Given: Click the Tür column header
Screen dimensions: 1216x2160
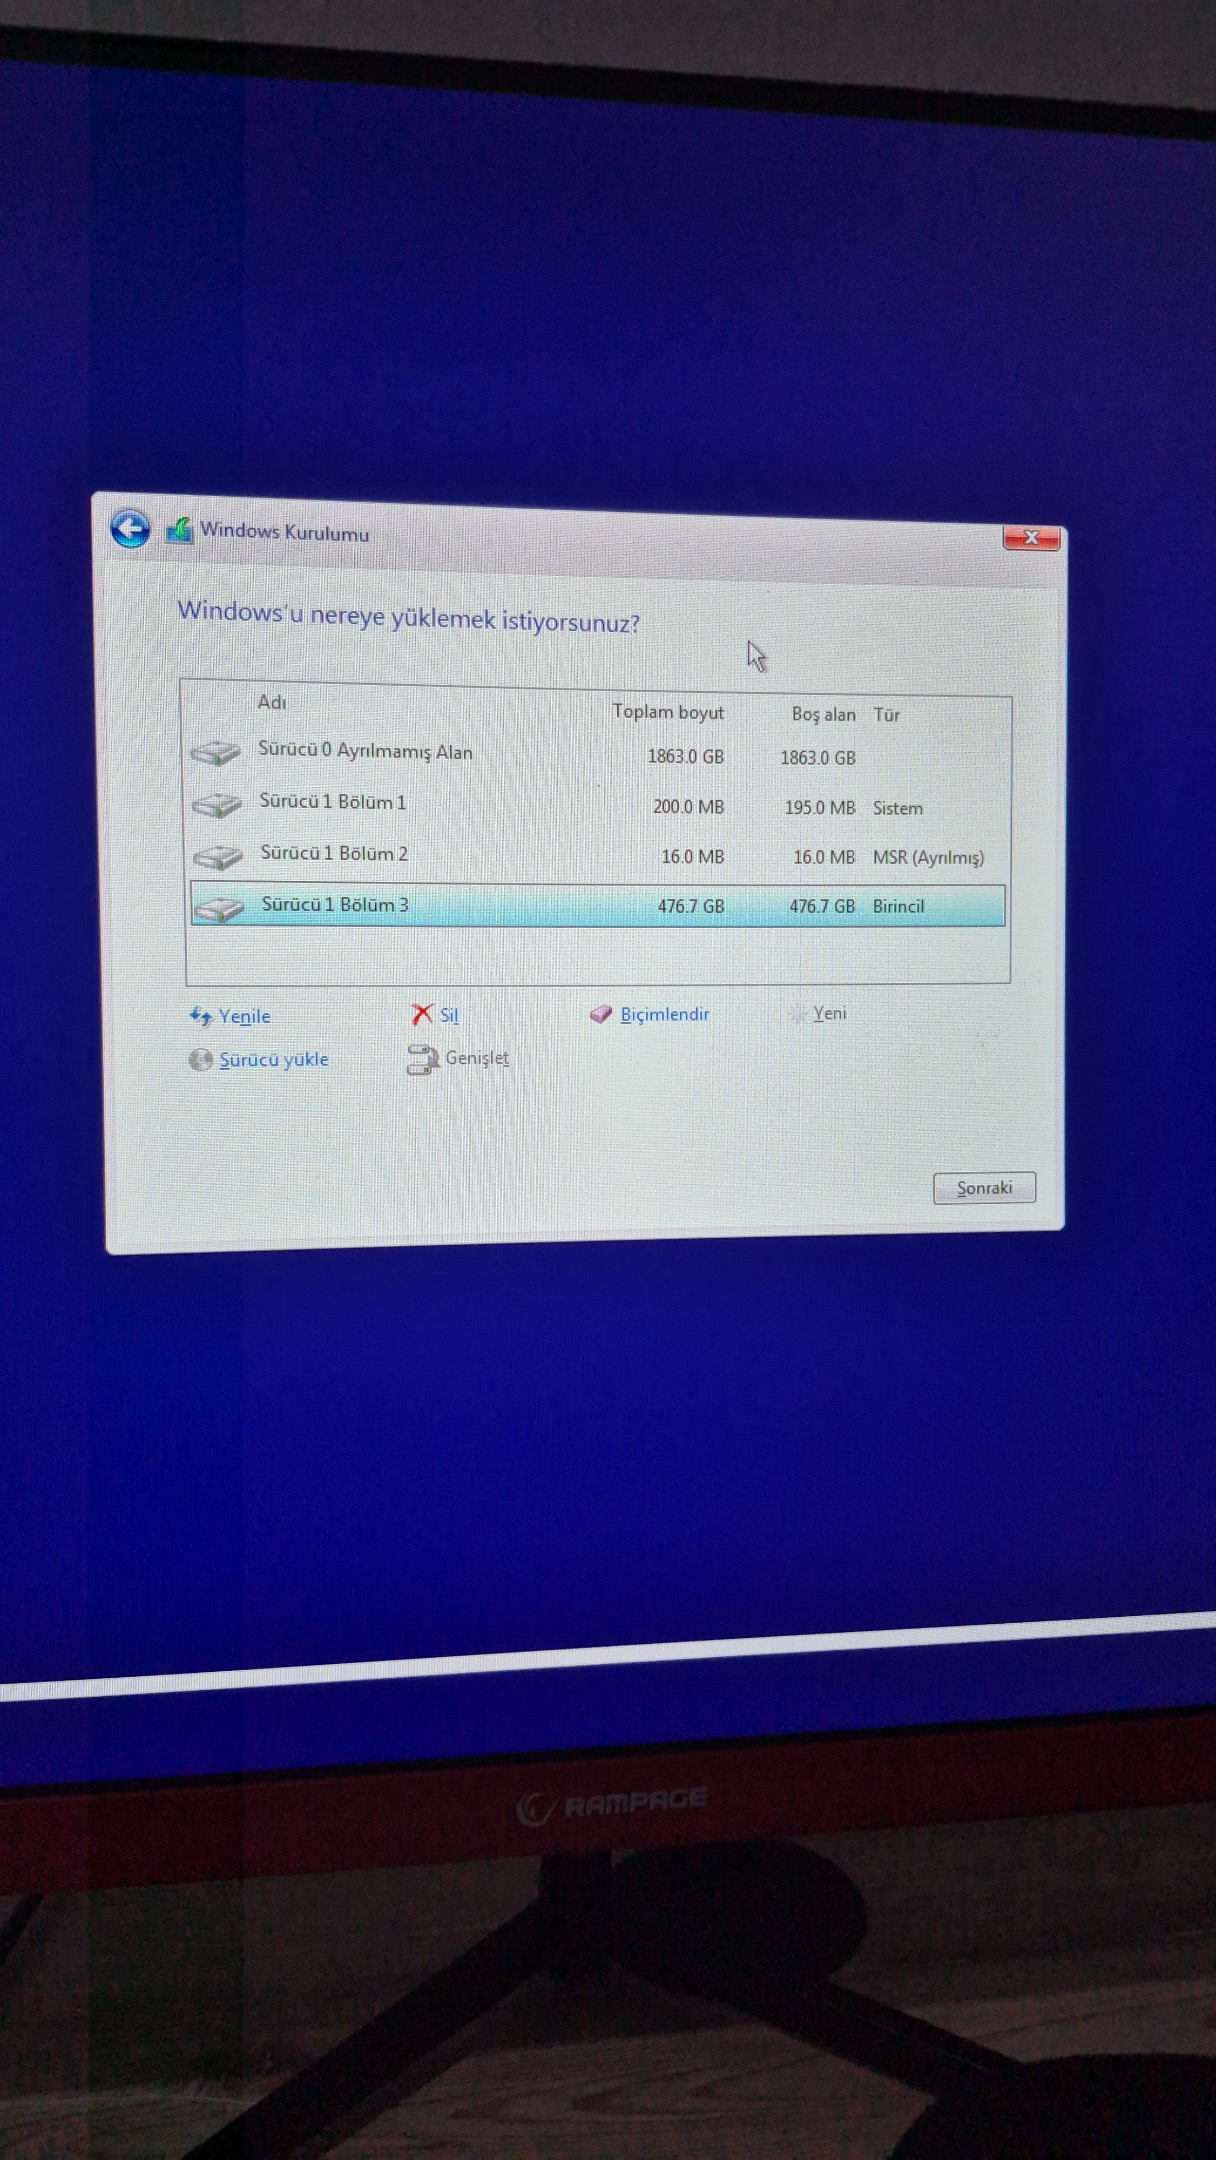Looking at the screenshot, I should (886, 715).
